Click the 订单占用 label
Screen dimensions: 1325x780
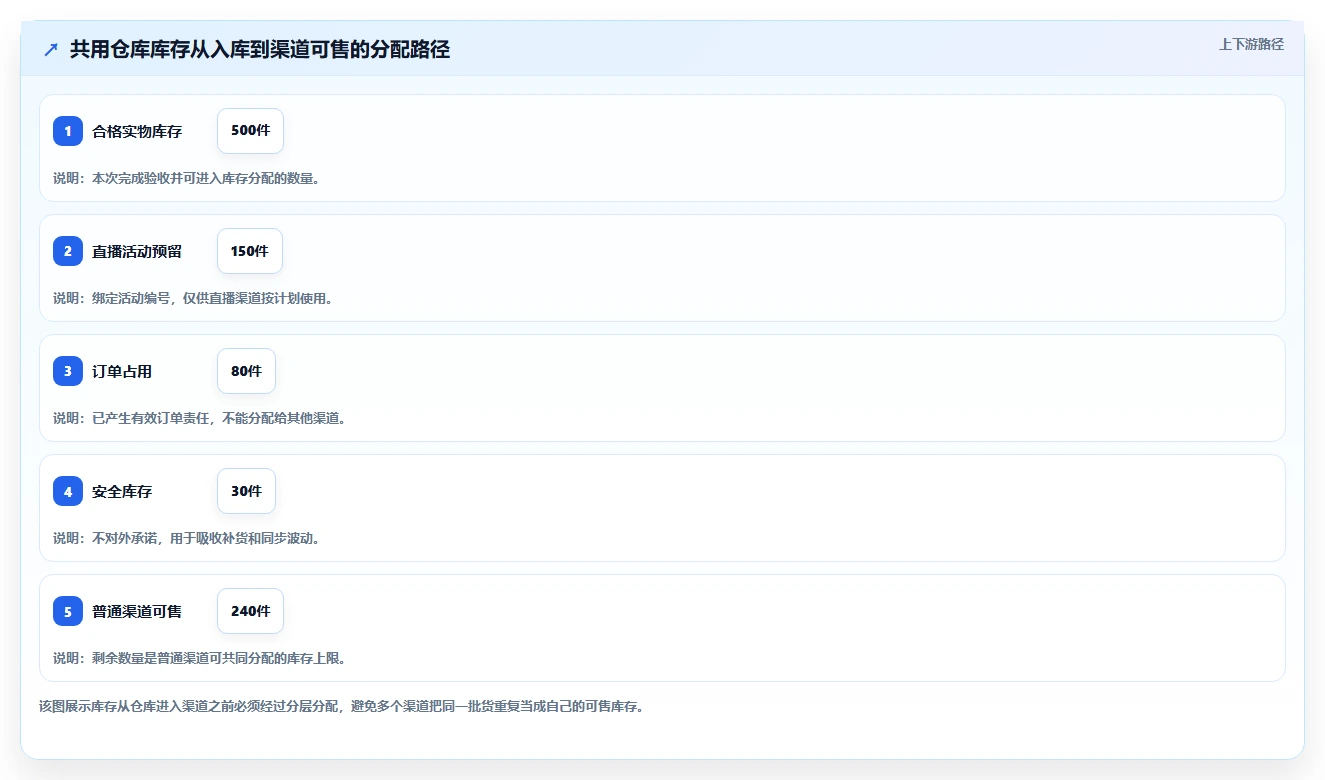coord(122,371)
